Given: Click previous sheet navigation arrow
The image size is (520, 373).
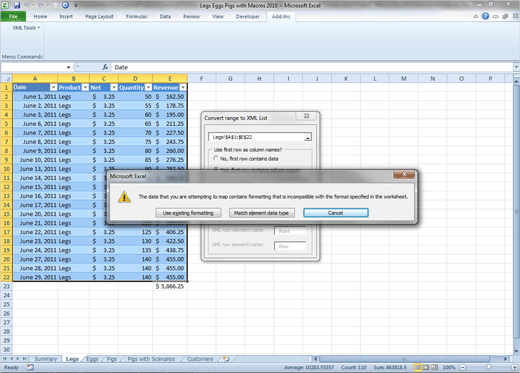Looking at the screenshot, I should coord(12,359).
